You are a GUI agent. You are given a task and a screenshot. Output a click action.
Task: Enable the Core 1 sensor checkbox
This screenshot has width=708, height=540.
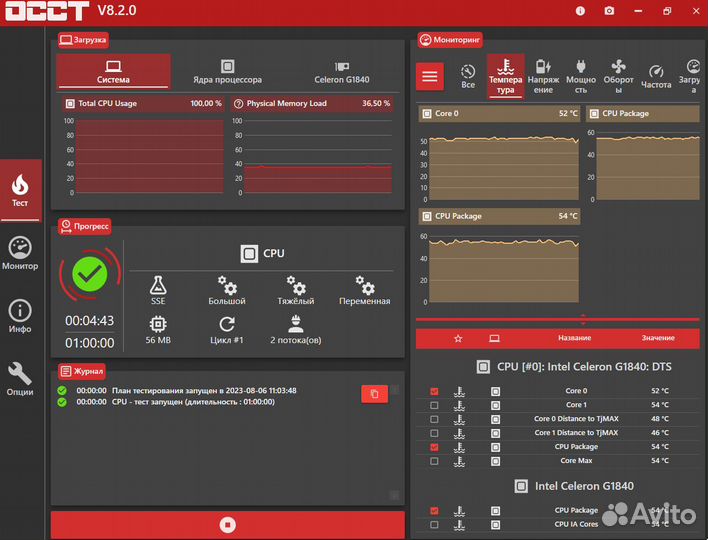tap(434, 405)
